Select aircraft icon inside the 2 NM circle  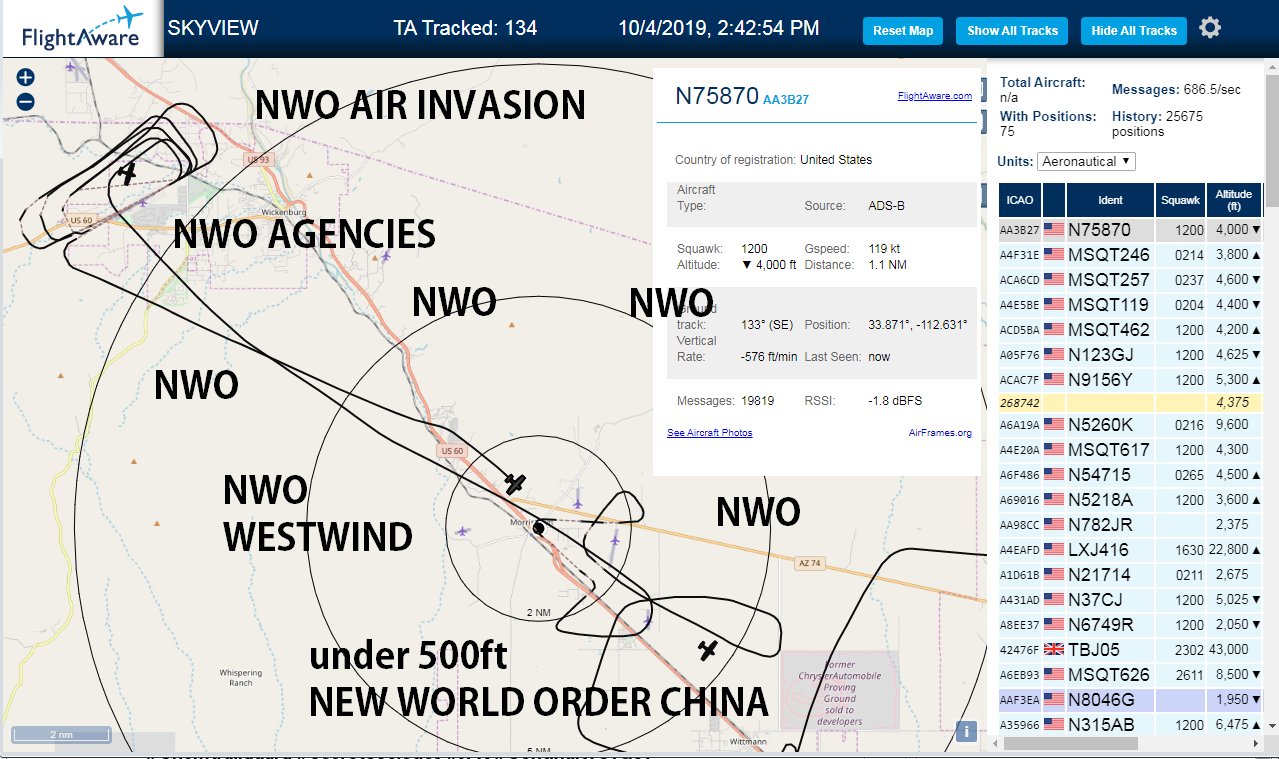pyautogui.click(x=515, y=484)
